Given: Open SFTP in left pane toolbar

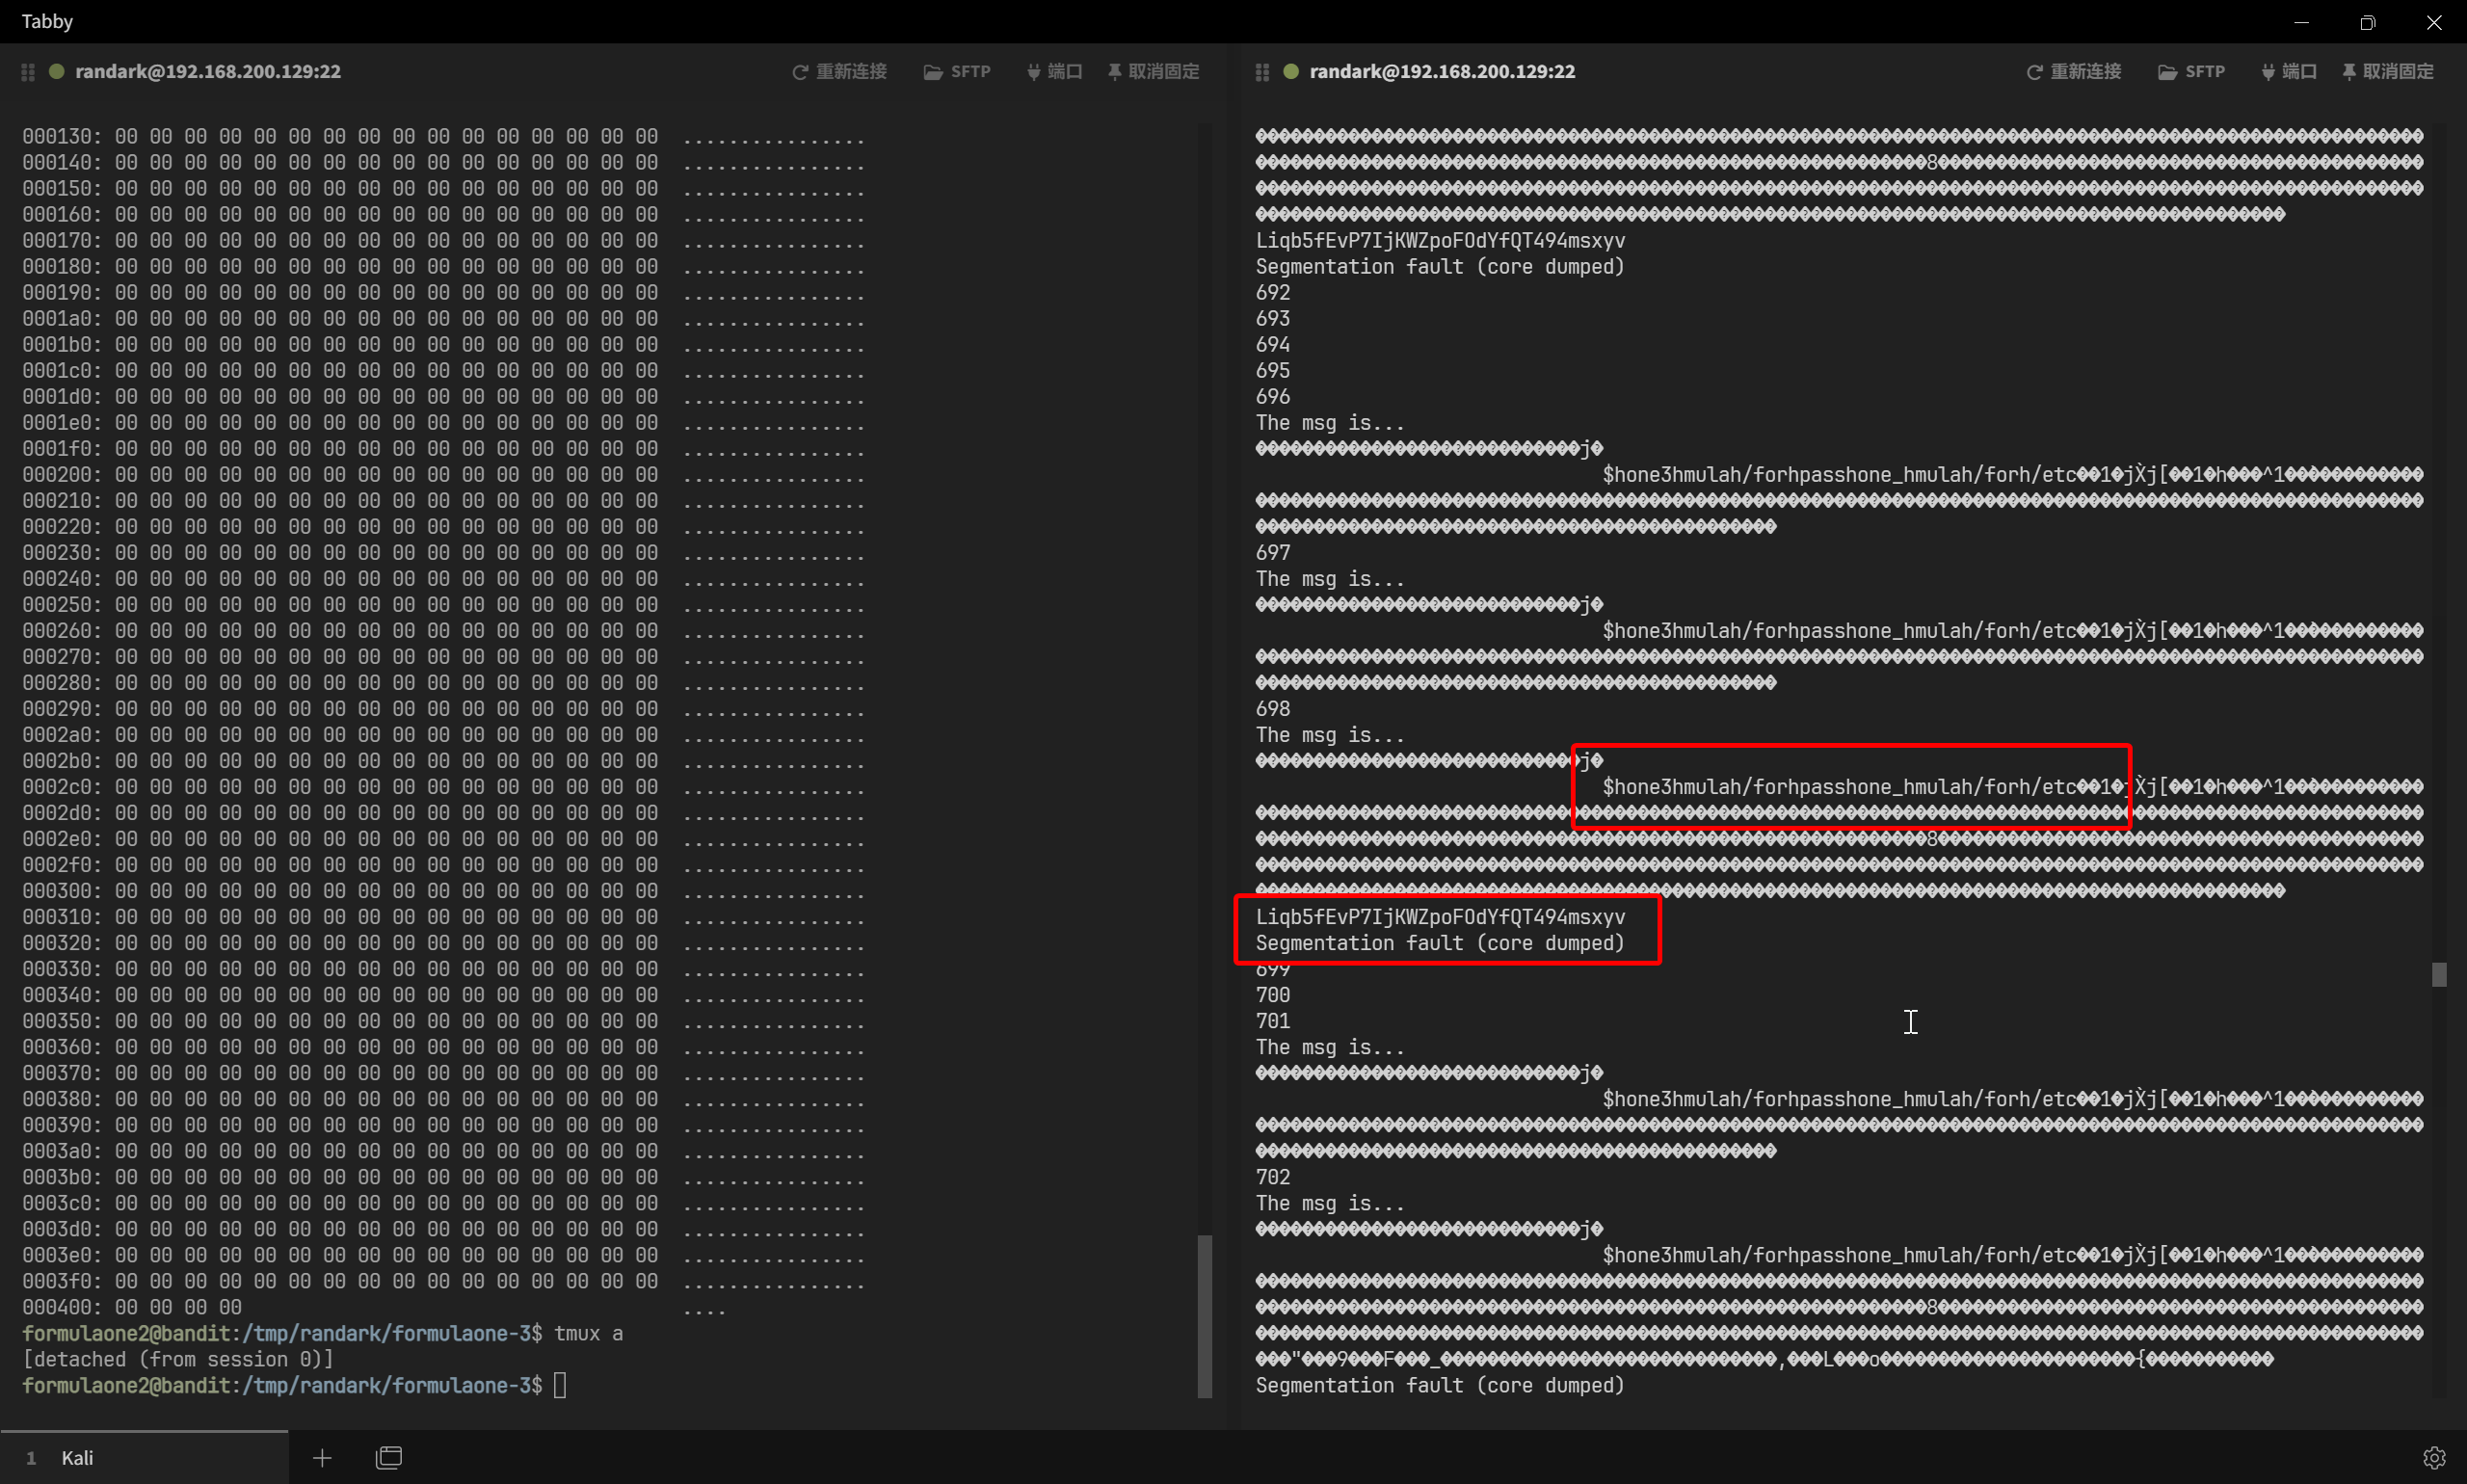Looking at the screenshot, I should (x=957, y=72).
